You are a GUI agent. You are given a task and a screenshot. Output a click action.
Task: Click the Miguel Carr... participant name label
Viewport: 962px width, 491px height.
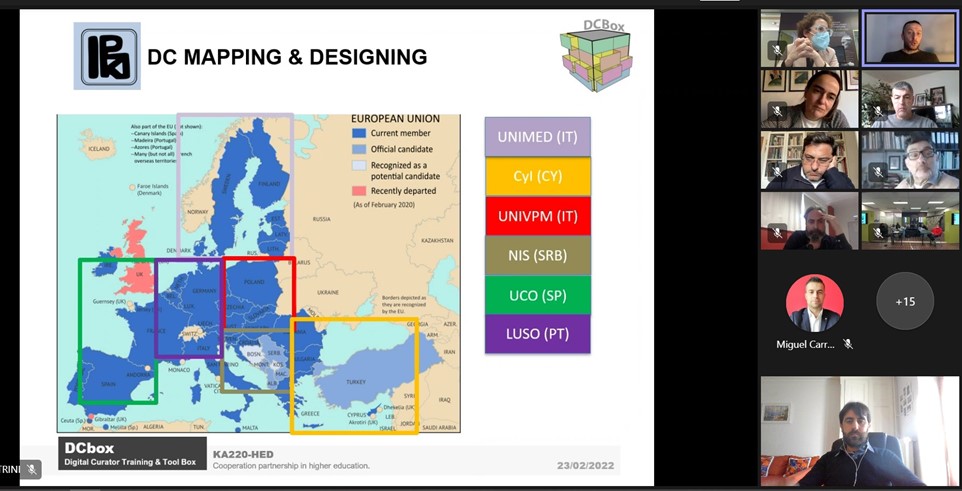pyautogui.click(x=806, y=344)
